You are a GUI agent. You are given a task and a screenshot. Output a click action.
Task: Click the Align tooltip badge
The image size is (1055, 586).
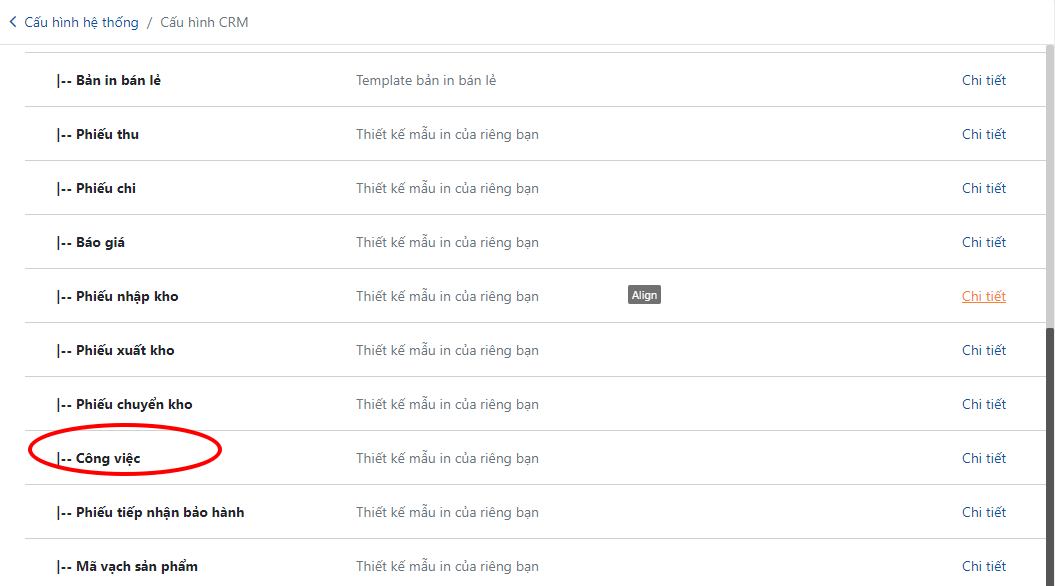point(644,295)
